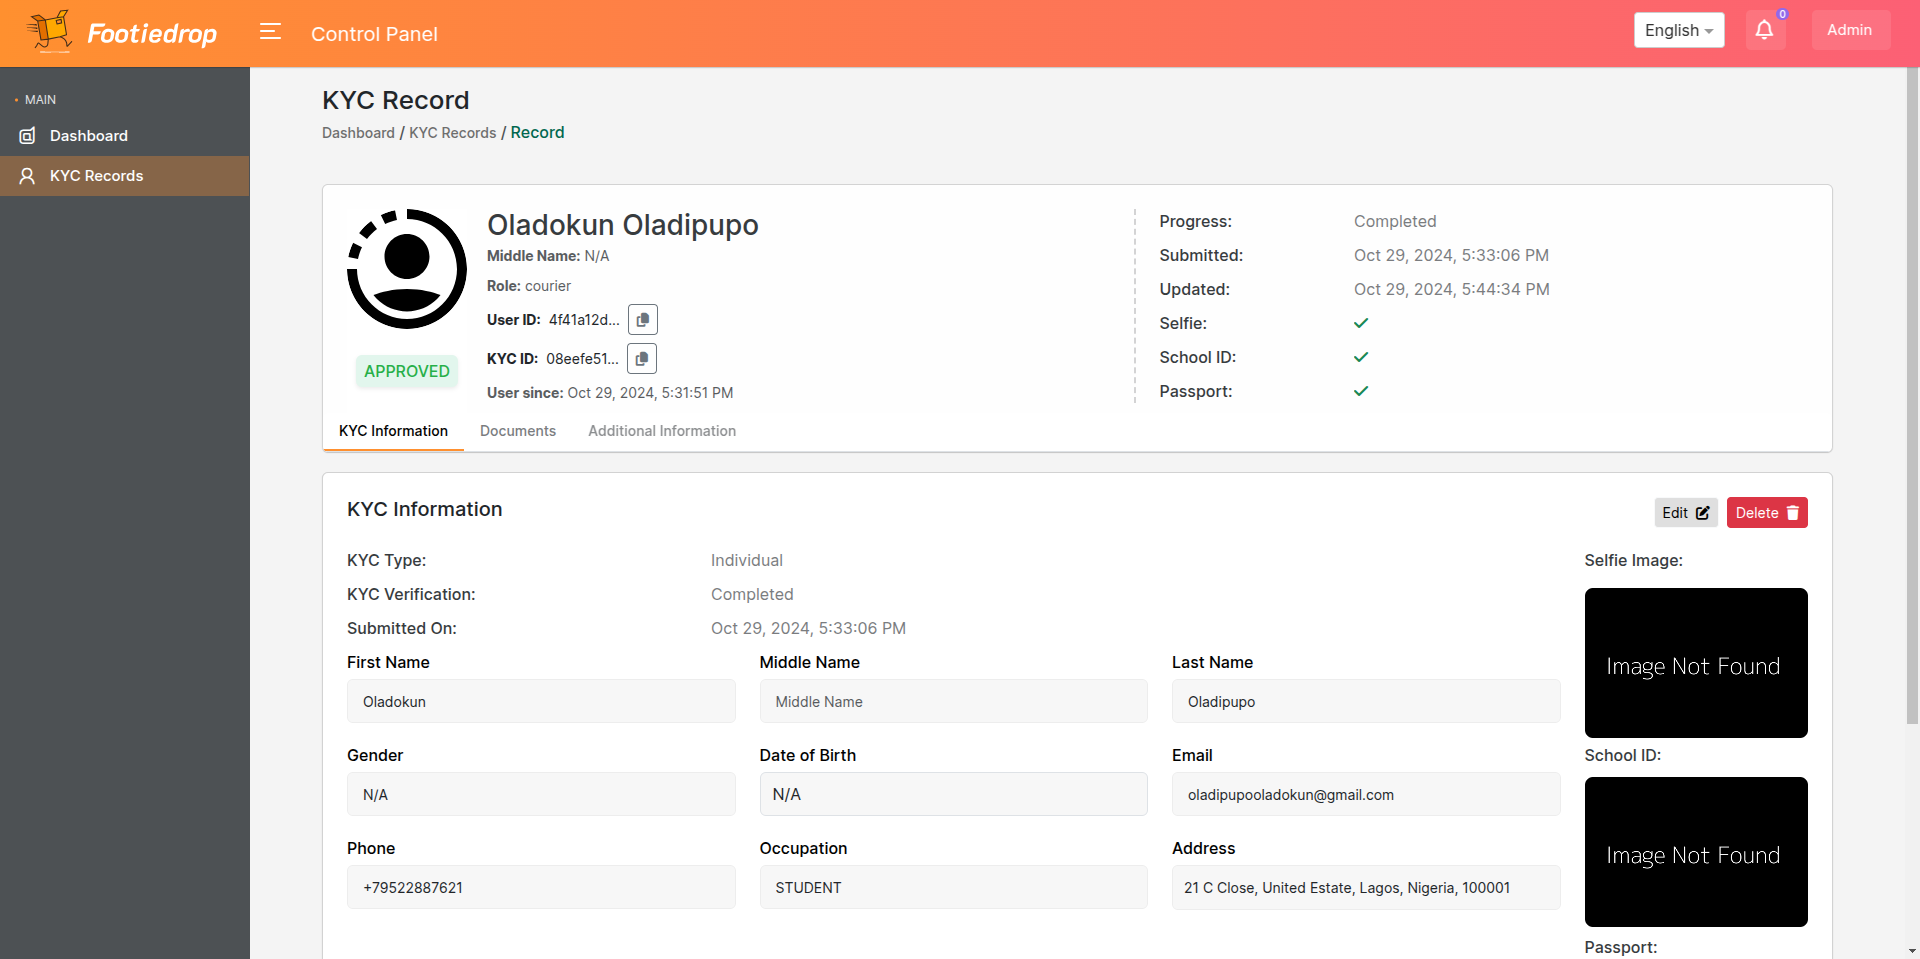This screenshot has width=1920, height=959.
Task: Open KYC Records in sidebar
Action: pos(125,176)
